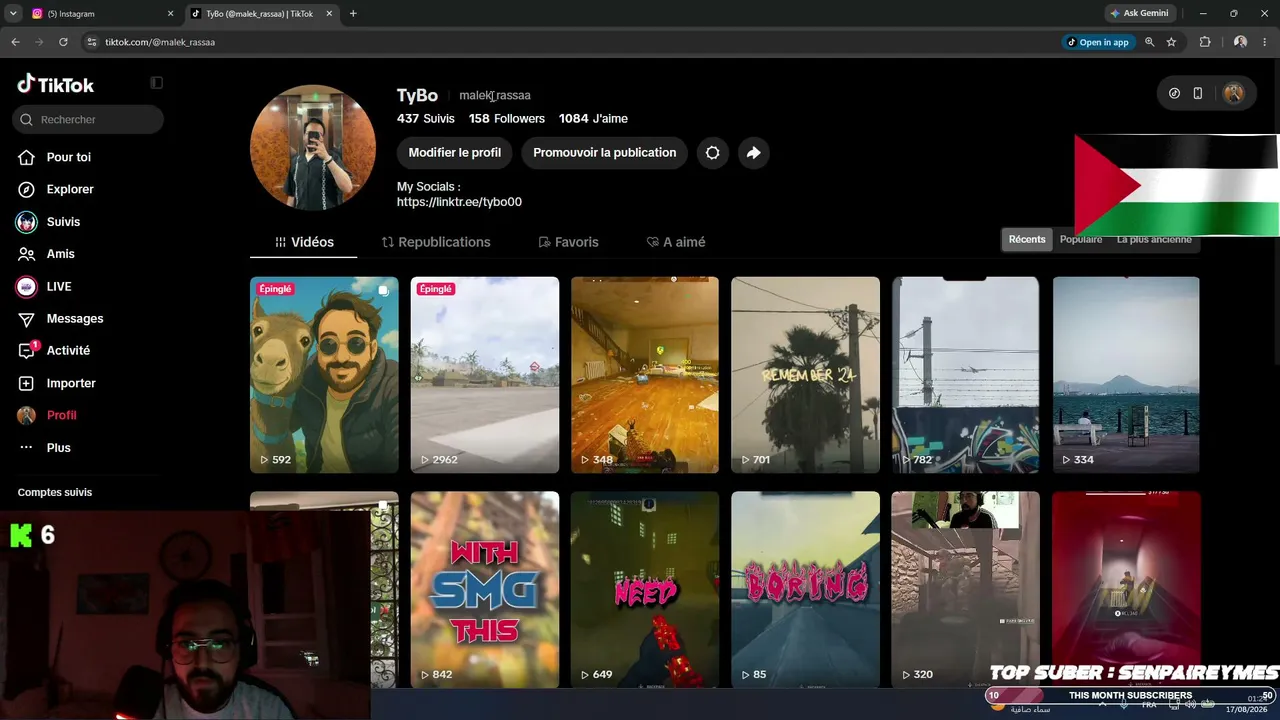Click the phone app icon in the header
The width and height of the screenshot is (1280, 720).
click(1198, 93)
